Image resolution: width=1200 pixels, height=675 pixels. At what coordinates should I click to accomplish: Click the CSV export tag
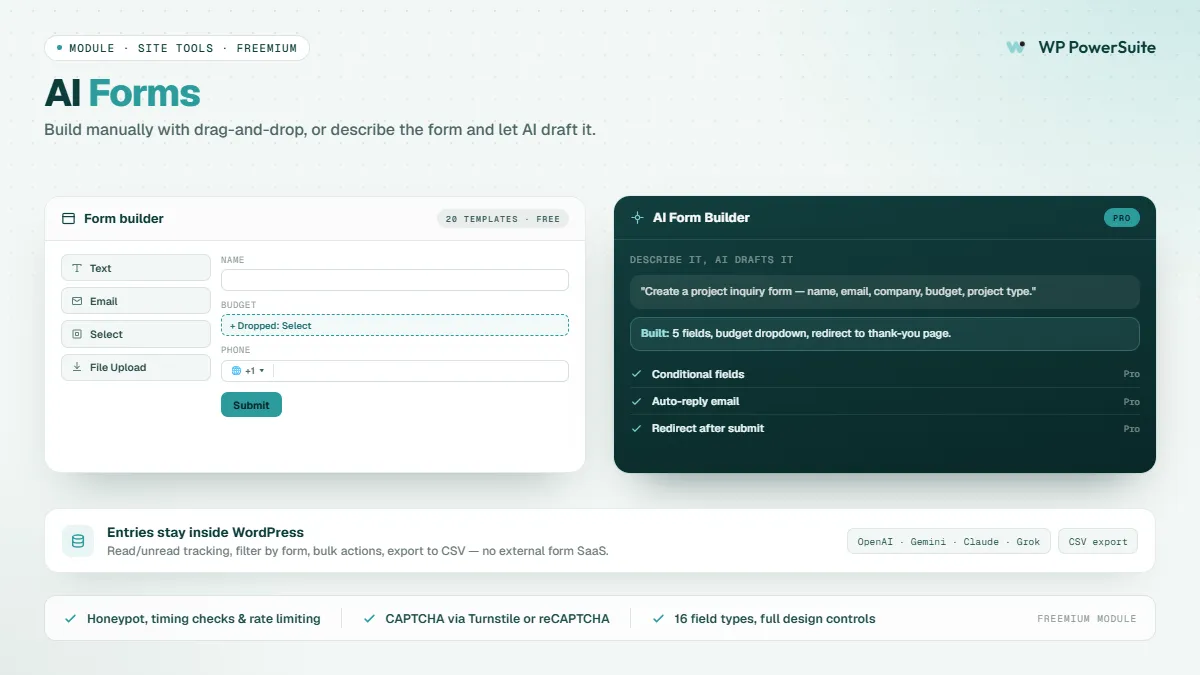coord(1098,541)
